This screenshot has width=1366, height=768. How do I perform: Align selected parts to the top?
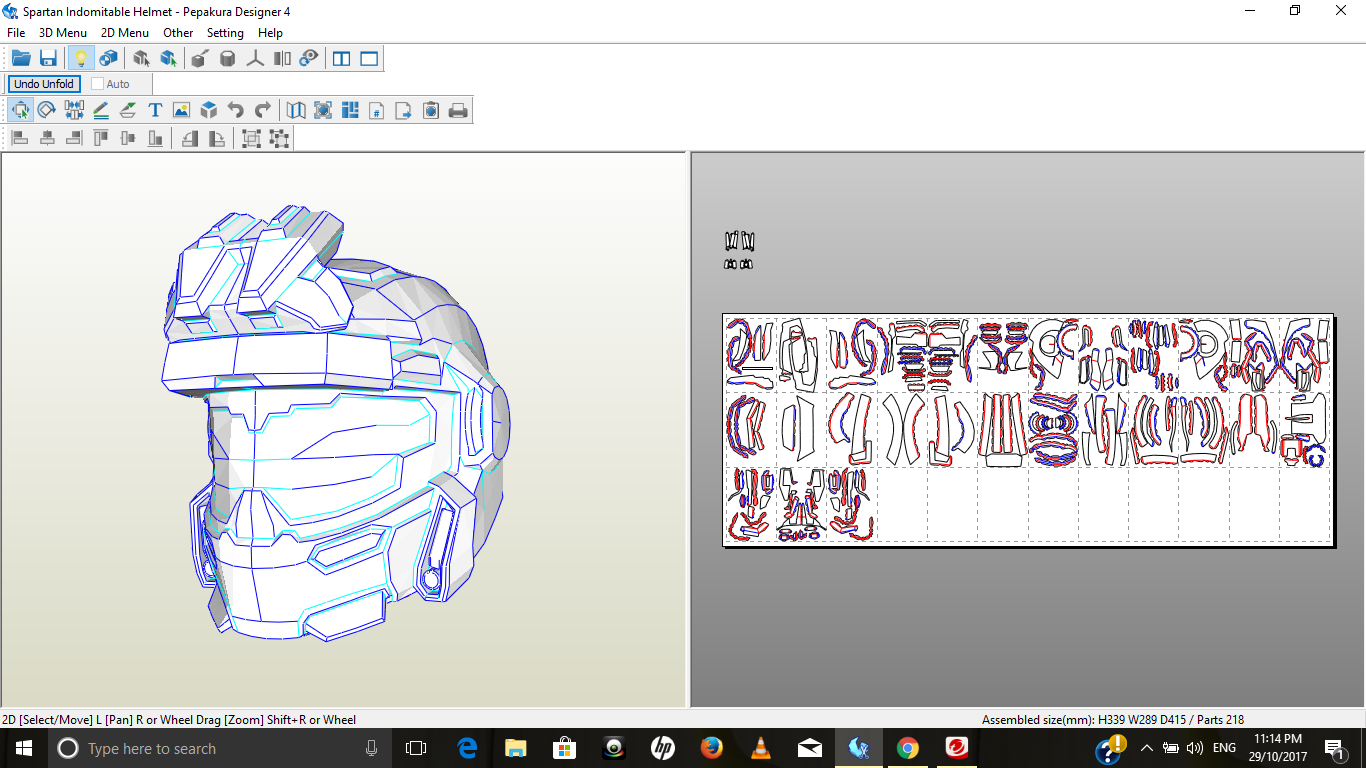[101, 138]
